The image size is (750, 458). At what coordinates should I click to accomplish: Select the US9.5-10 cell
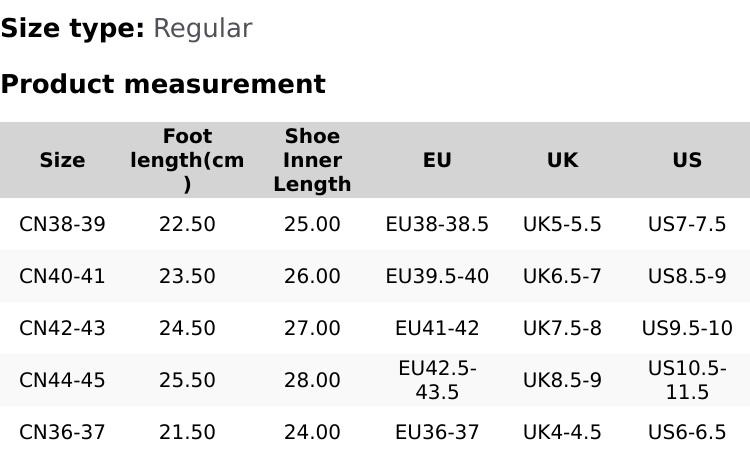(x=687, y=328)
